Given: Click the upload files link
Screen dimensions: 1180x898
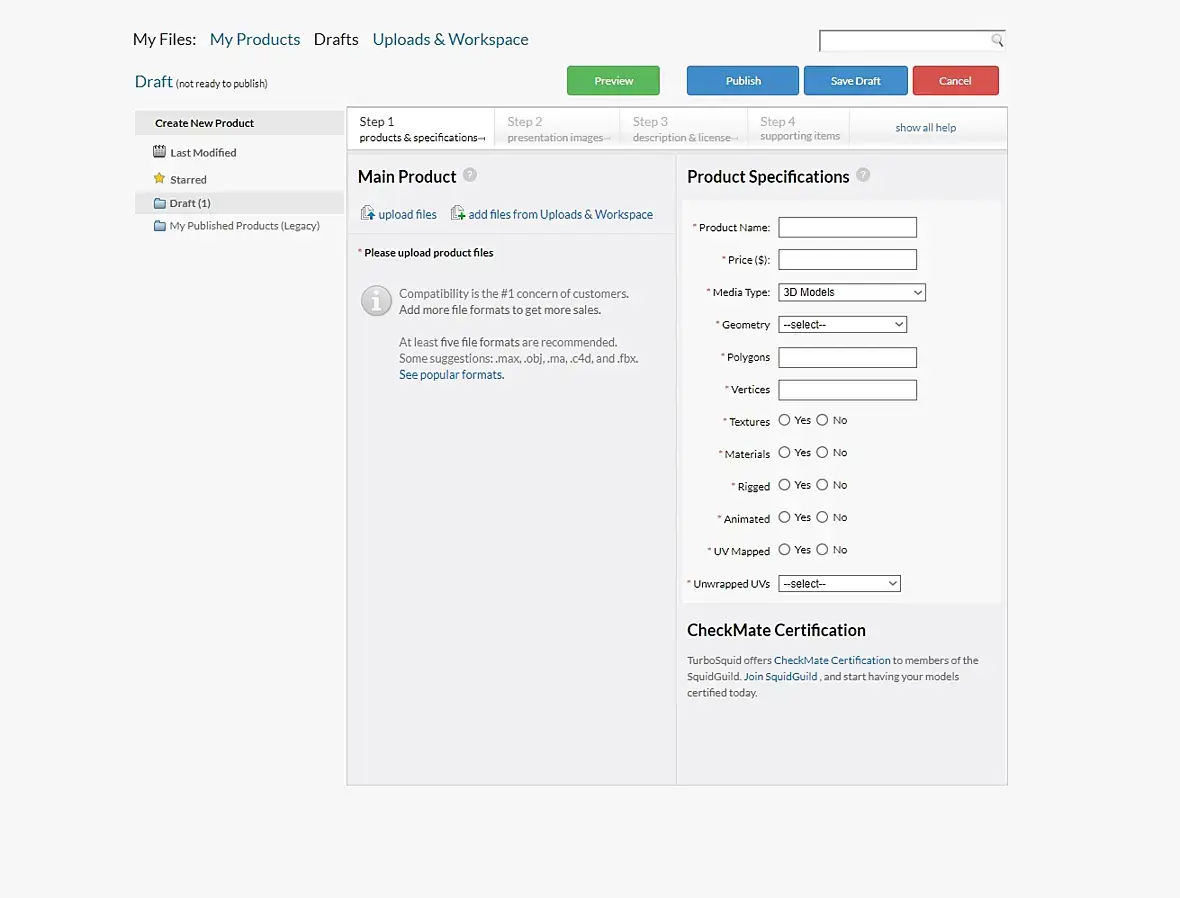Looking at the screenshot, I should tap(407, 215).
